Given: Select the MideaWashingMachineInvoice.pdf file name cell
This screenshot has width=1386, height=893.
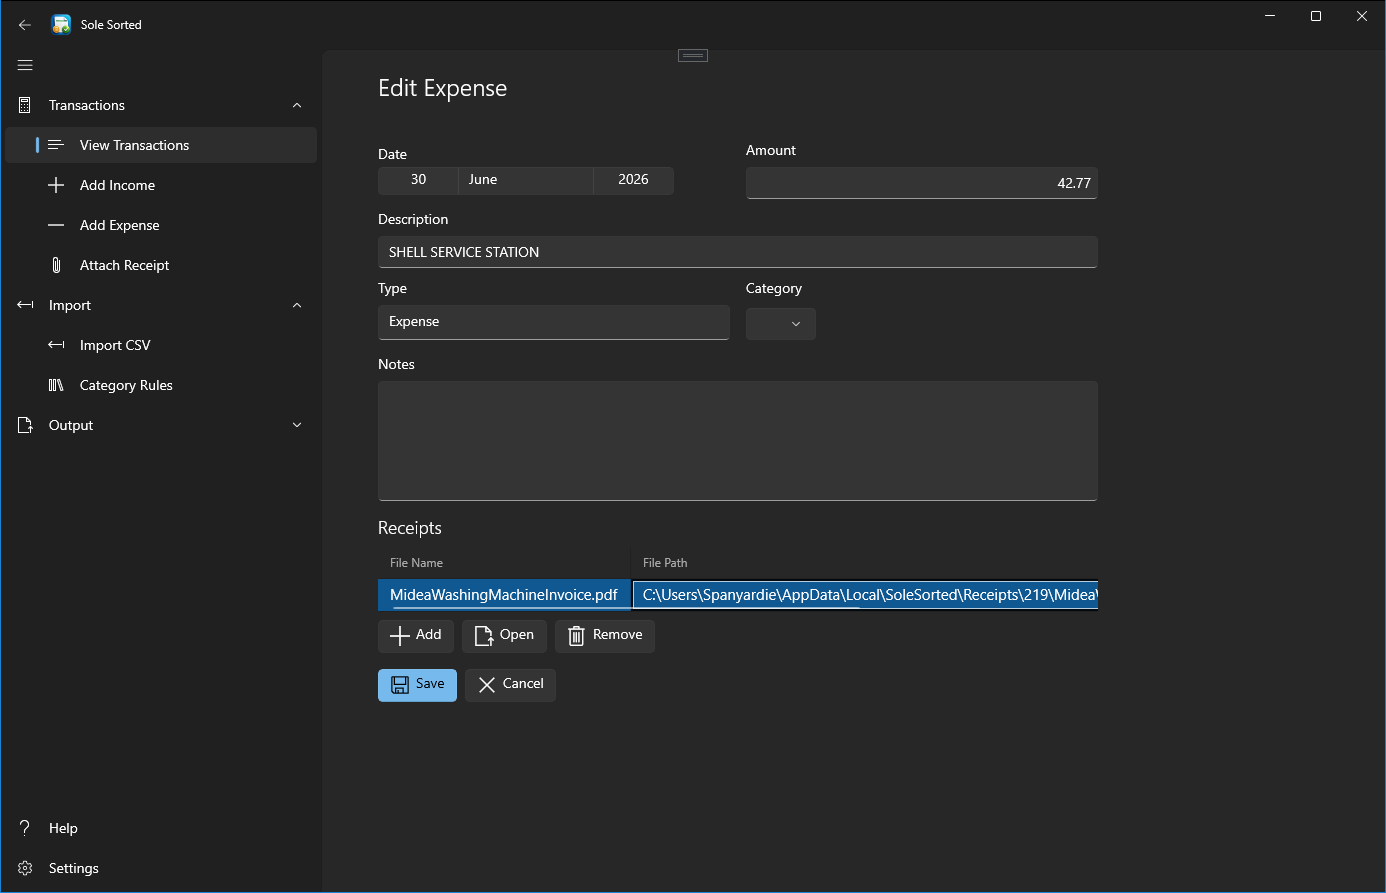Looking at the screenshot, I should (x=504, y=595).
